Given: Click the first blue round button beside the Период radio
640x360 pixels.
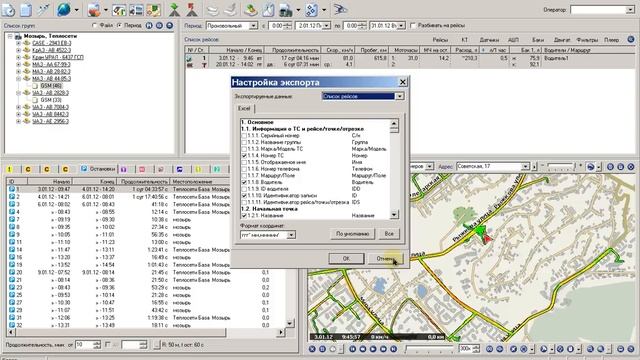Looking at the screenshot, I should [x=149, y=25].
